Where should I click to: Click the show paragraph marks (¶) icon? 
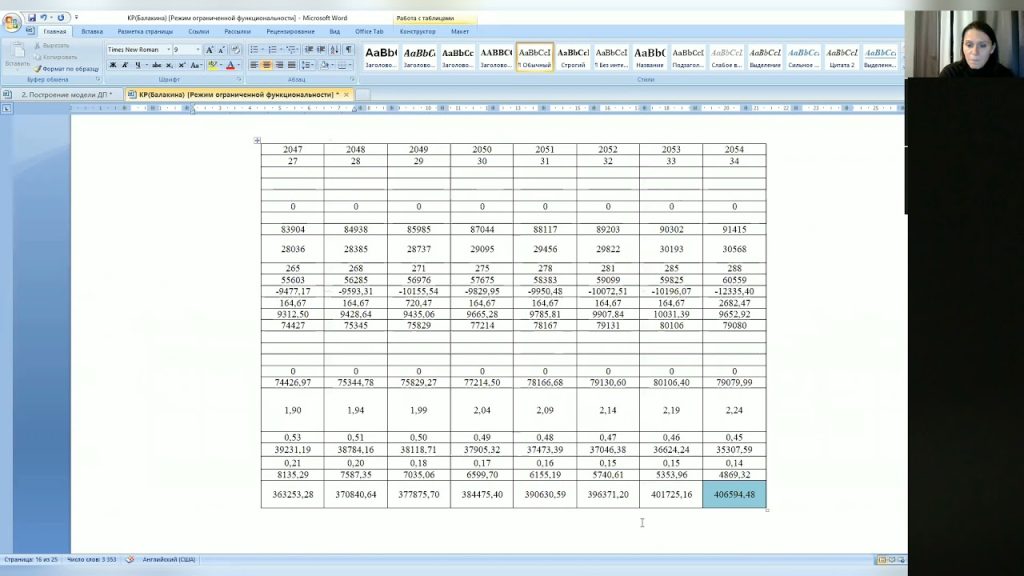point(348,49)
